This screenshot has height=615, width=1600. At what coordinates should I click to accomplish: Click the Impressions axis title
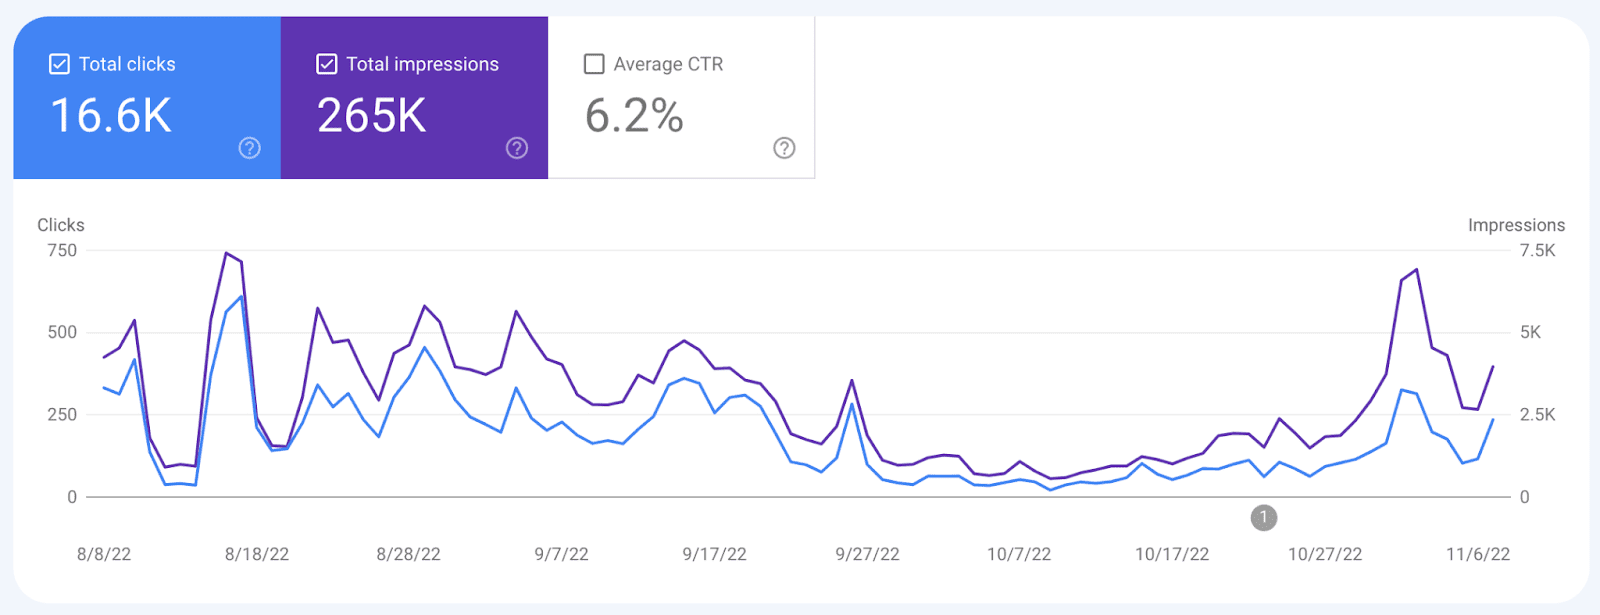1516,225
